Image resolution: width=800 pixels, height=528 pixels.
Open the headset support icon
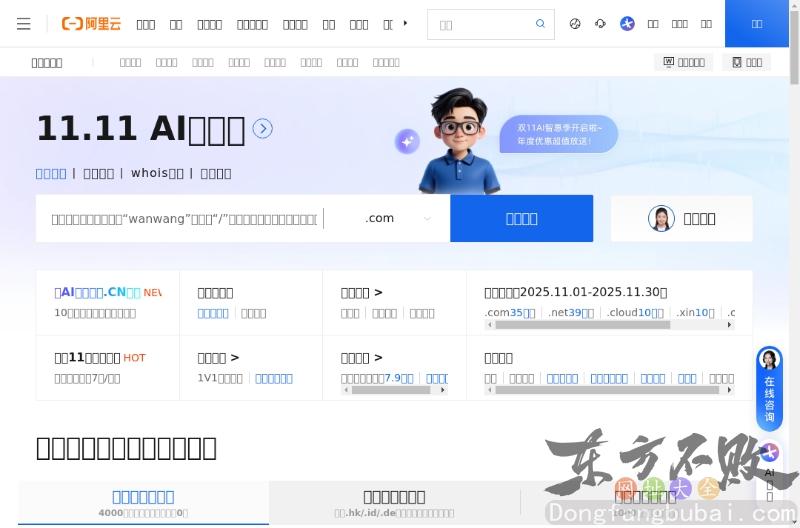[601, 23]
